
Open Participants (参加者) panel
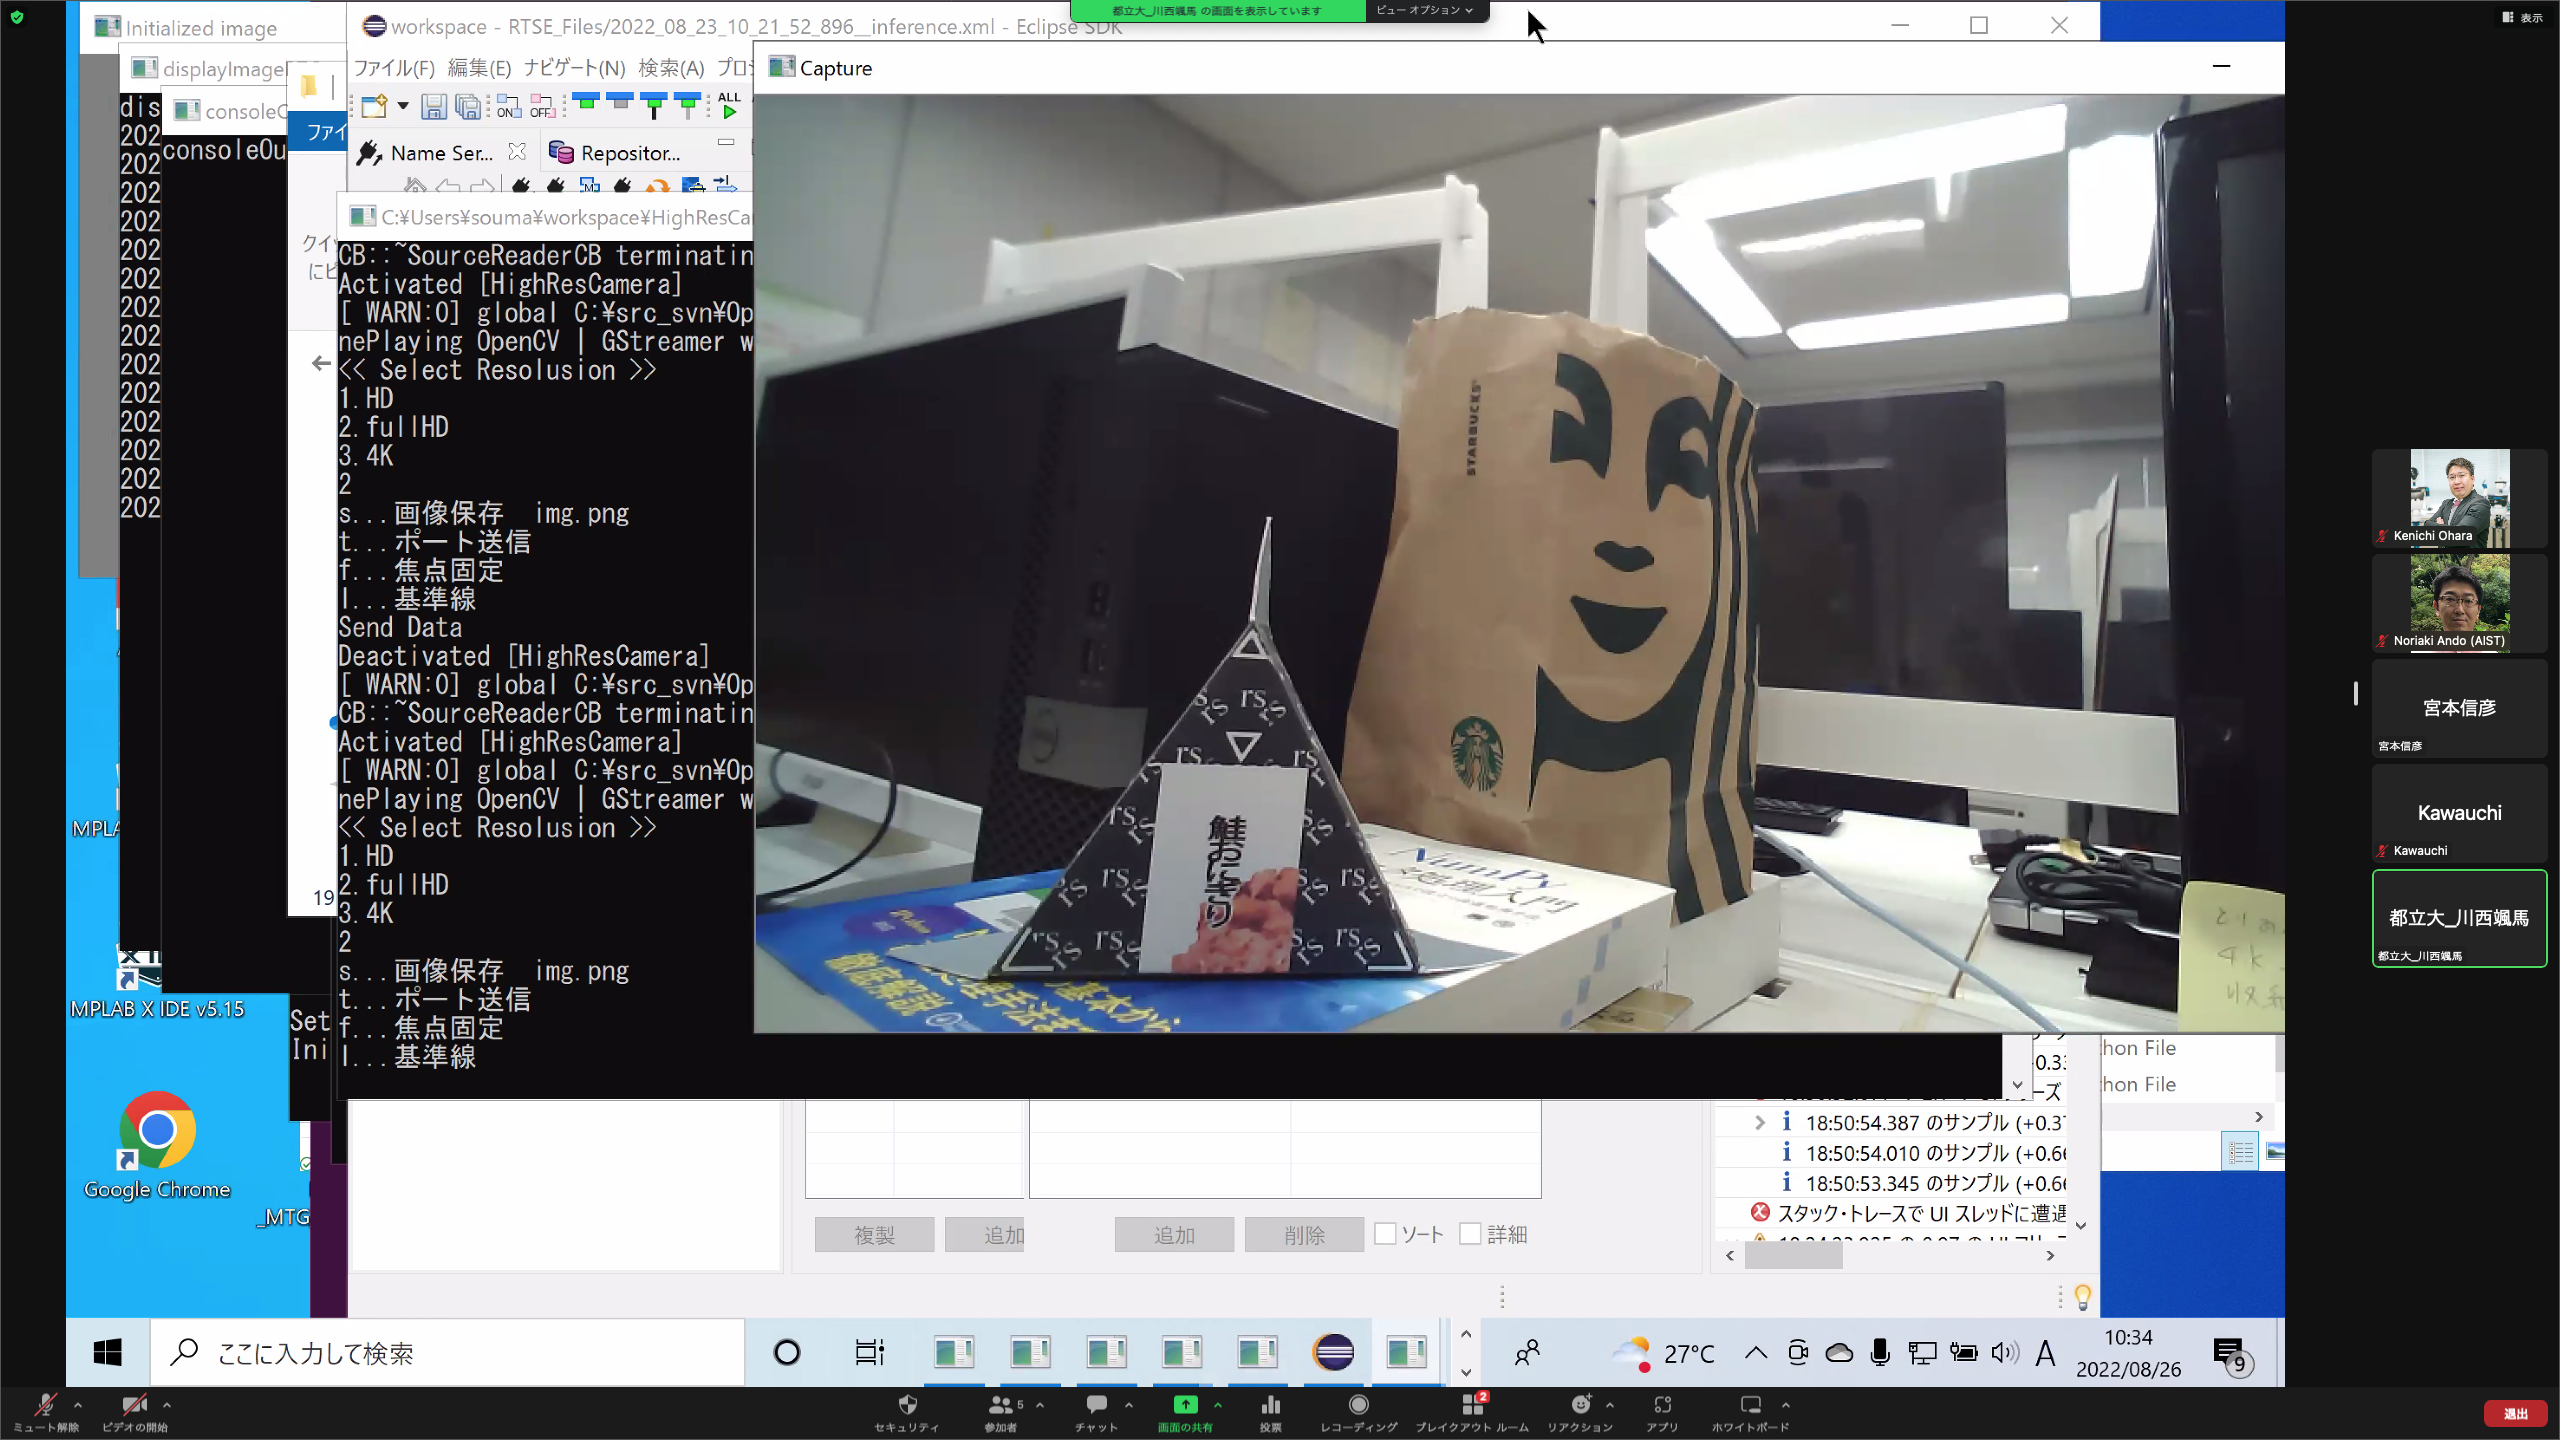[1000, 1412]
